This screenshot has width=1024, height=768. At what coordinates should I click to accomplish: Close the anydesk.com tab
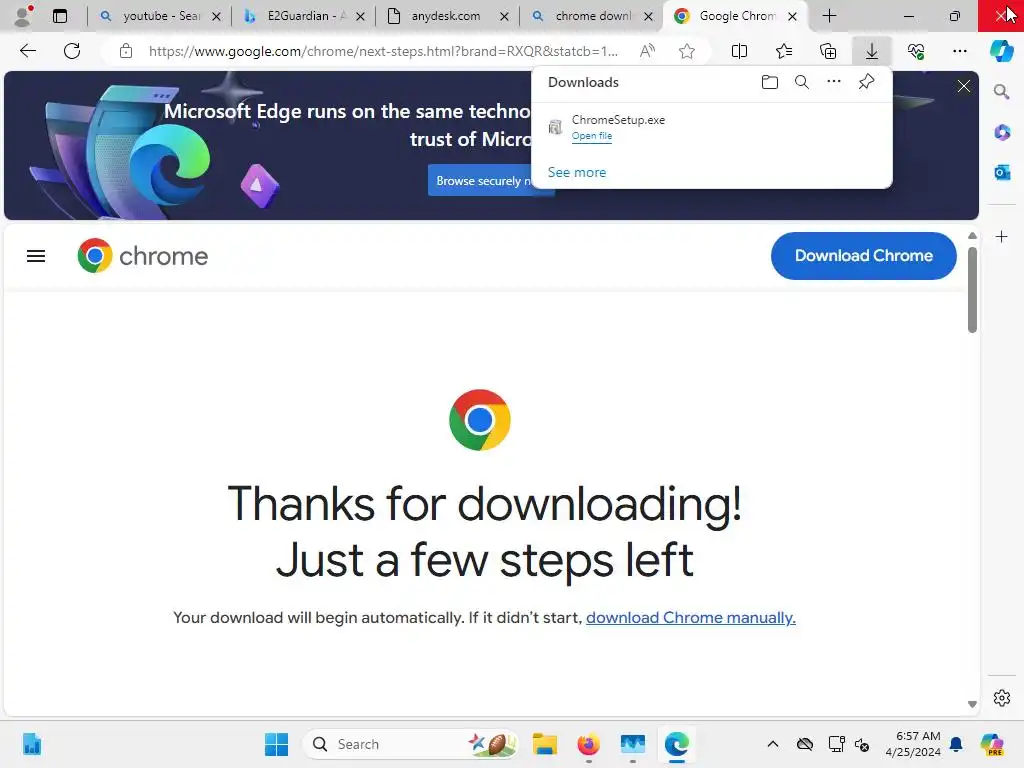pos(504,16)
